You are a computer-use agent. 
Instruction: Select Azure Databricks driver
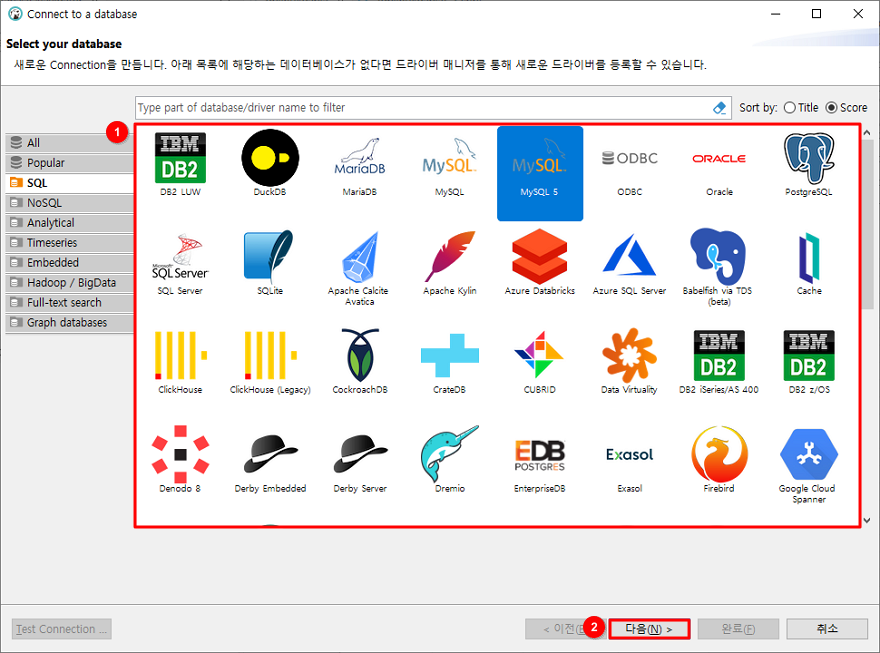pos(539,261)
